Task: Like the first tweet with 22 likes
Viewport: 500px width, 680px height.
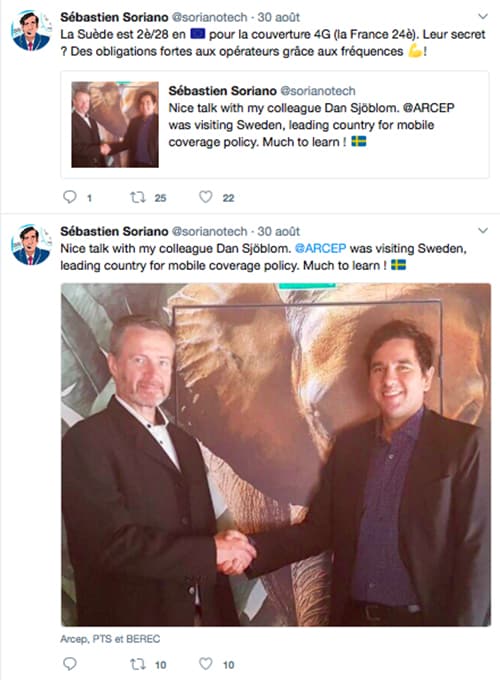Action: point(206,197)
